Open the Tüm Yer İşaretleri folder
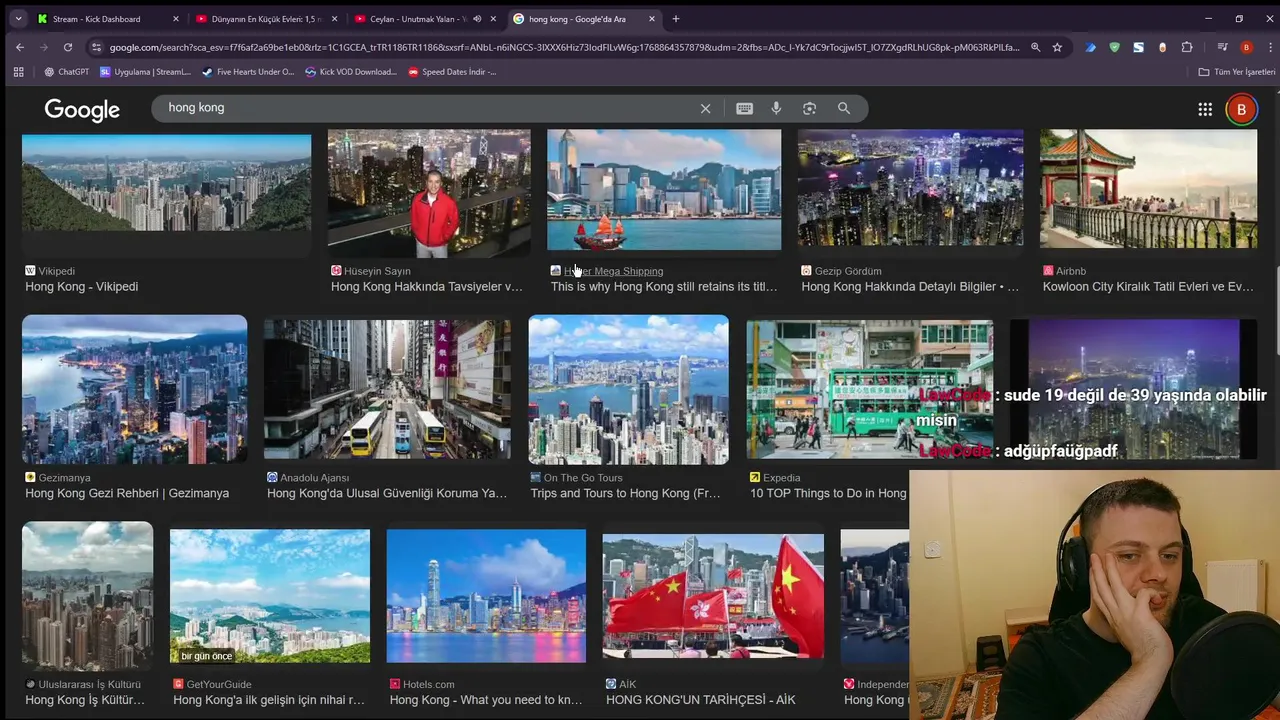 [x=1237, y=72]
